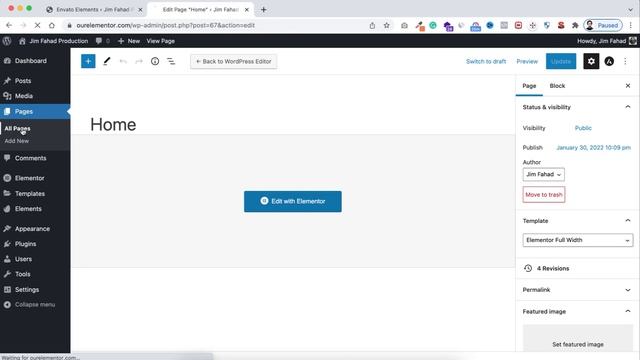
Task: Open the New content admin bar menu
Action: point(129,41)
